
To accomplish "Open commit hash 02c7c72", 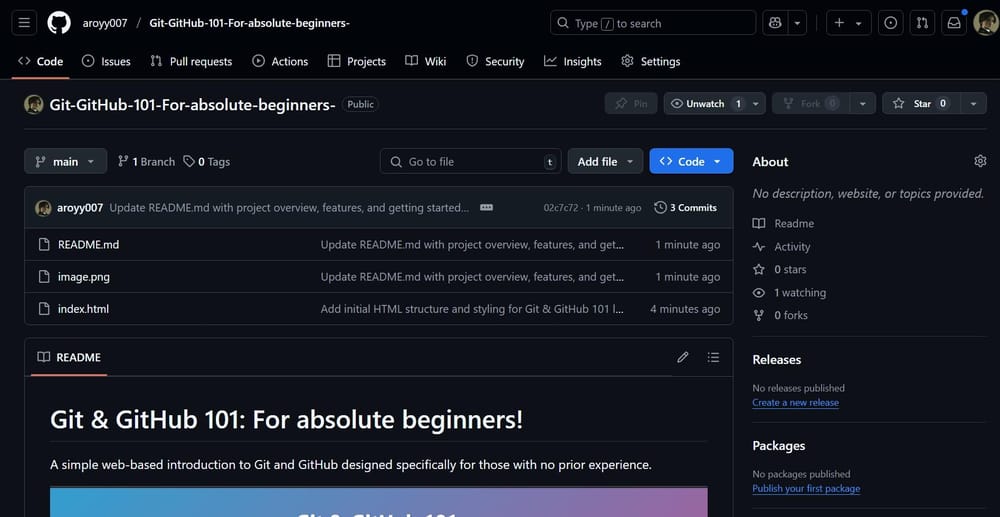I will coord(561,208).
